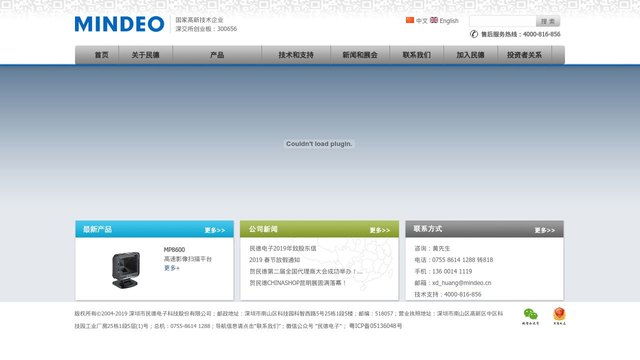
Task: Click the 联系方式 panel heading
Action: tap(428, 229)
